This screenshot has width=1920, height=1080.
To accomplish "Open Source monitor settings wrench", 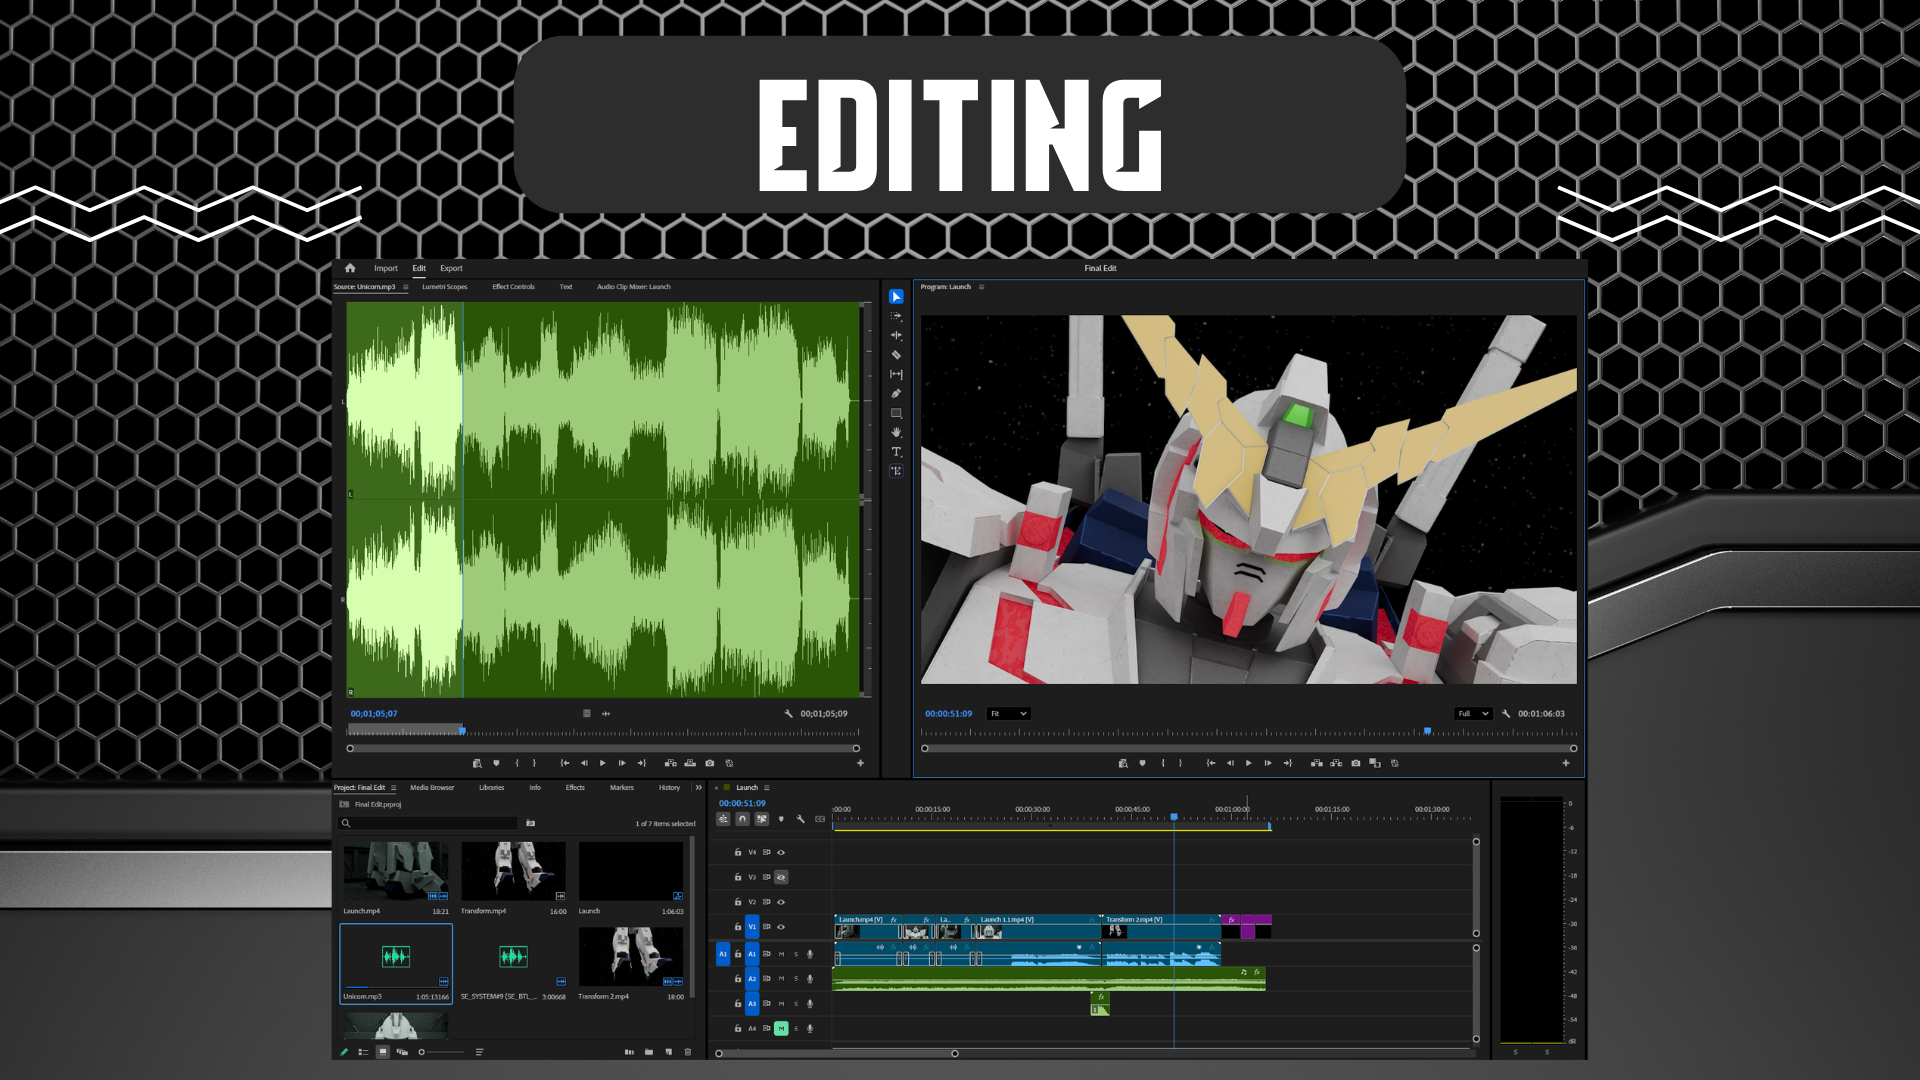I will click(788, 714).
